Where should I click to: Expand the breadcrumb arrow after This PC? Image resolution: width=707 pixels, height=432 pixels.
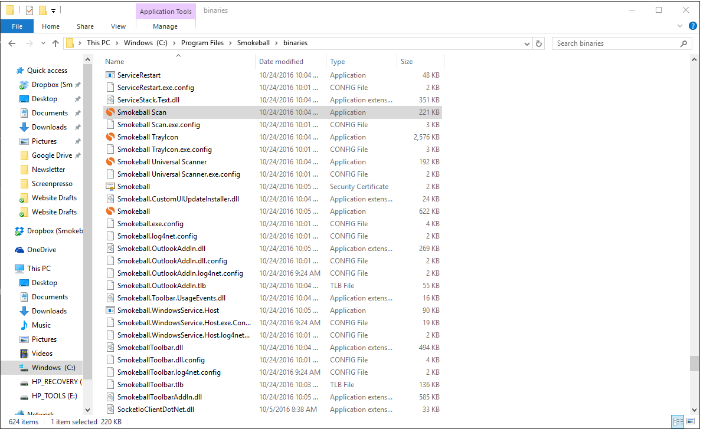[117, 43]
